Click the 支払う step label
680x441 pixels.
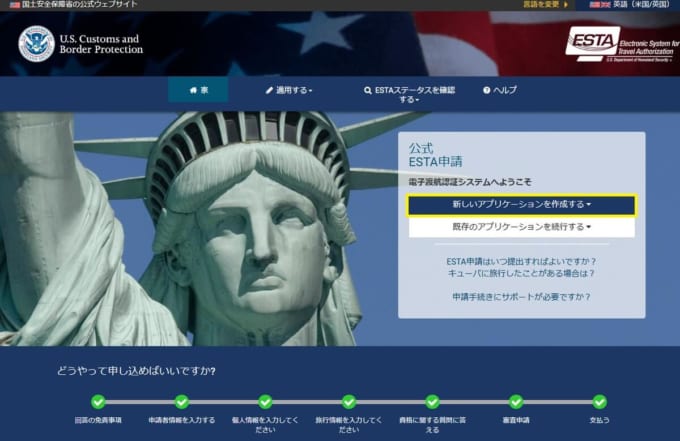tap(600, 420)
